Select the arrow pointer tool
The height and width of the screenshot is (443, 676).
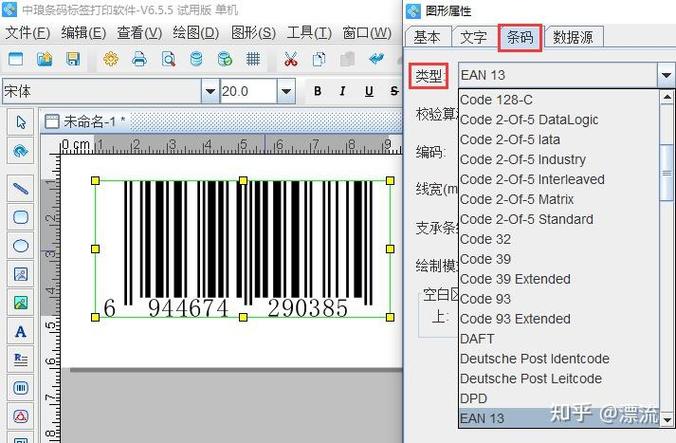(21, 122)
